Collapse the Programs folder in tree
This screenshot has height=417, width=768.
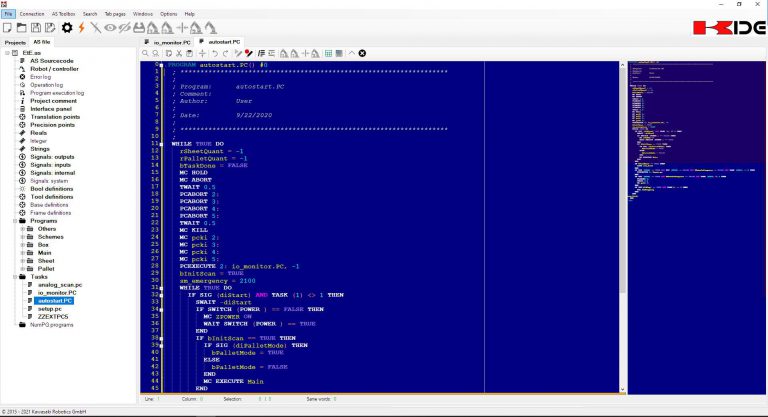coord(15,221)
